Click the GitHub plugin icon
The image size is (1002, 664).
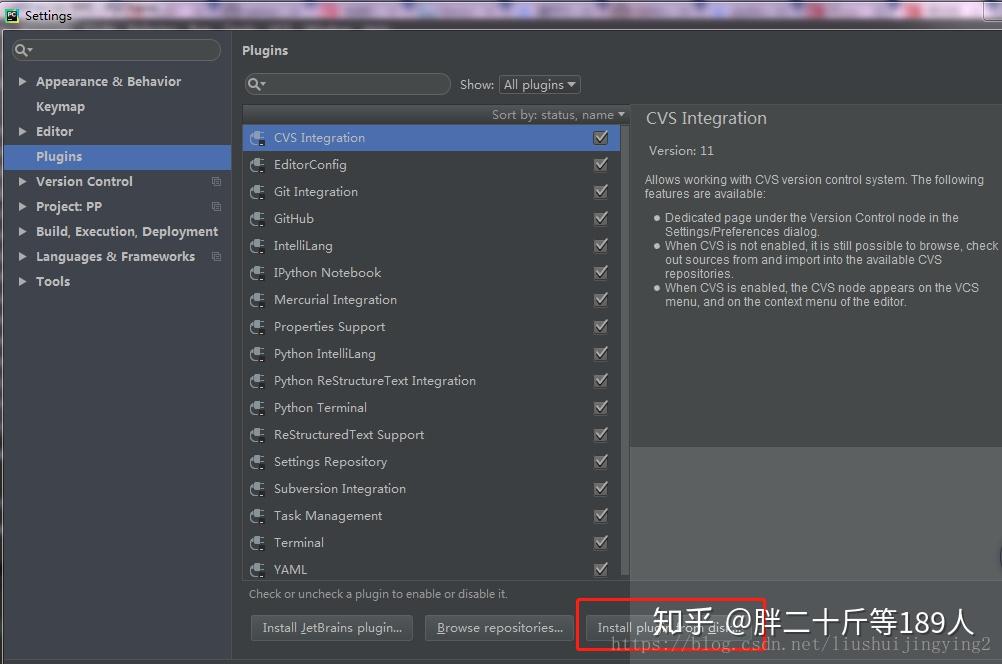258,219
